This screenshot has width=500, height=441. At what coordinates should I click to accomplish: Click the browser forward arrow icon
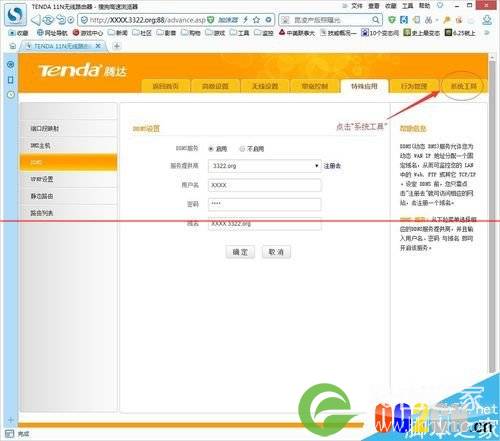[x=48, y=20]
